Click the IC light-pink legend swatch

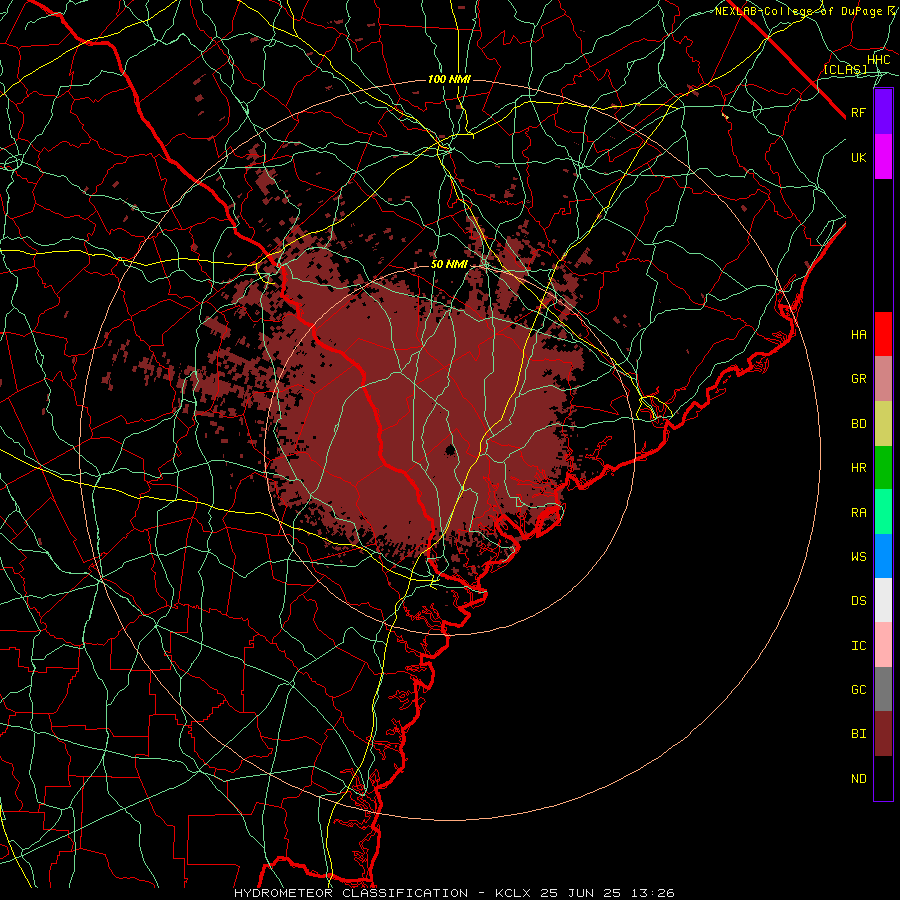pyautogui.click(x=883, y=645)
